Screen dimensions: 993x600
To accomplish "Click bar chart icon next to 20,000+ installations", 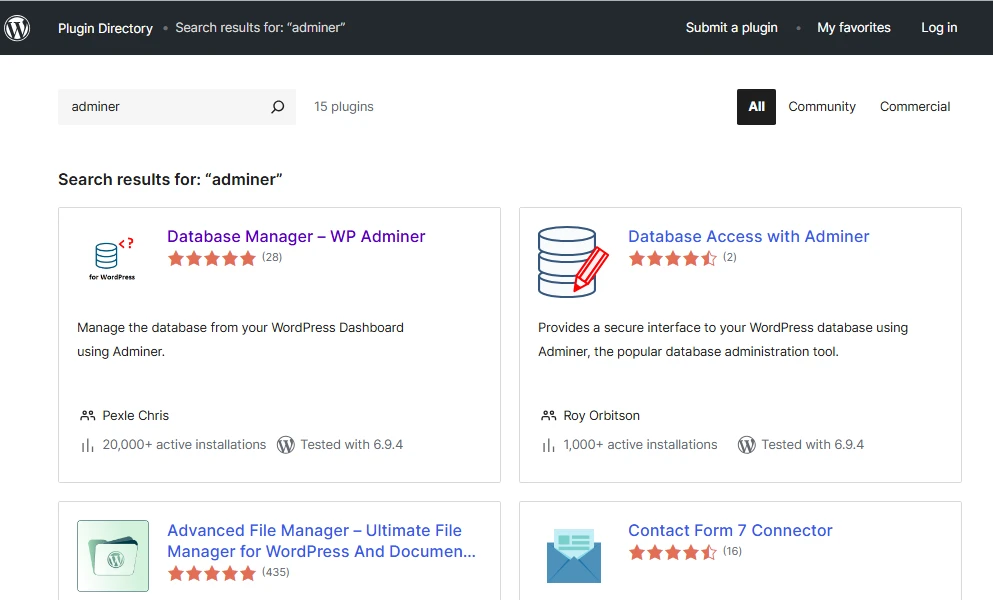I will click(87, 445).
